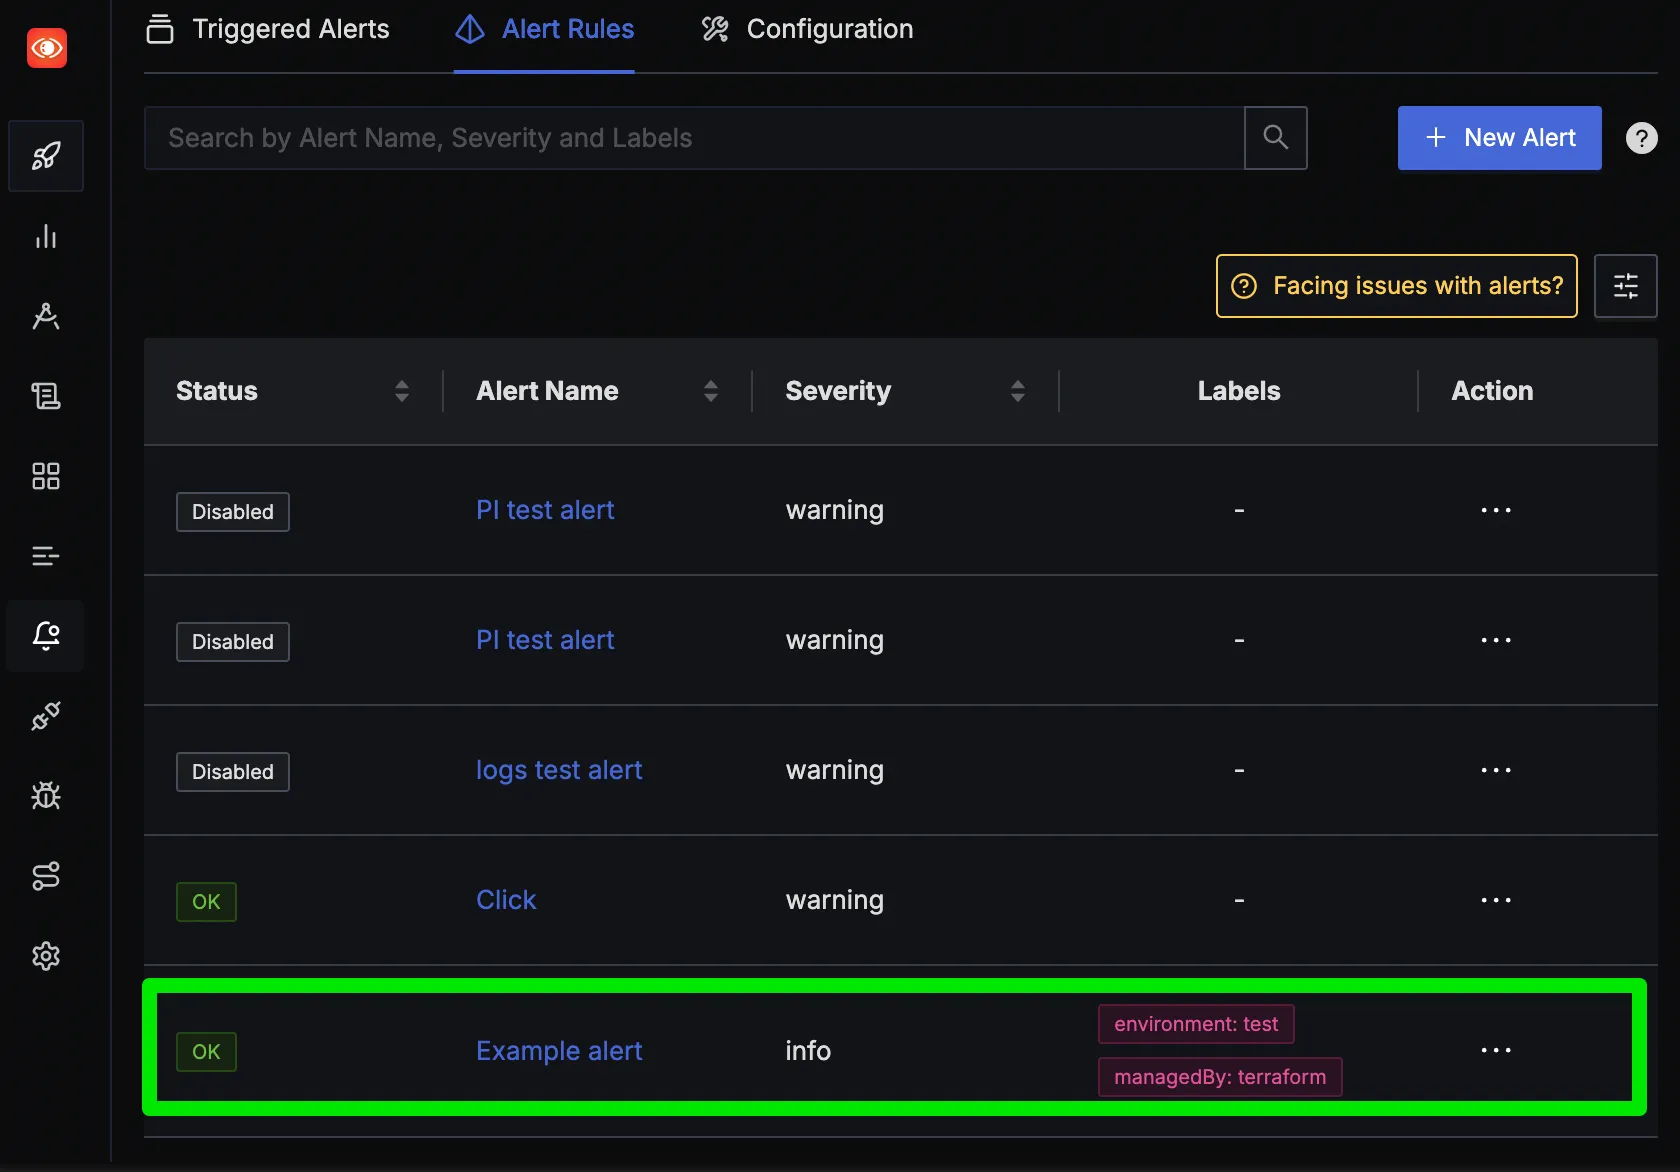The width and height of the screenshot is (1680, 1172).
Task: Click warning severity of Click alert
Action: (835, 900)
